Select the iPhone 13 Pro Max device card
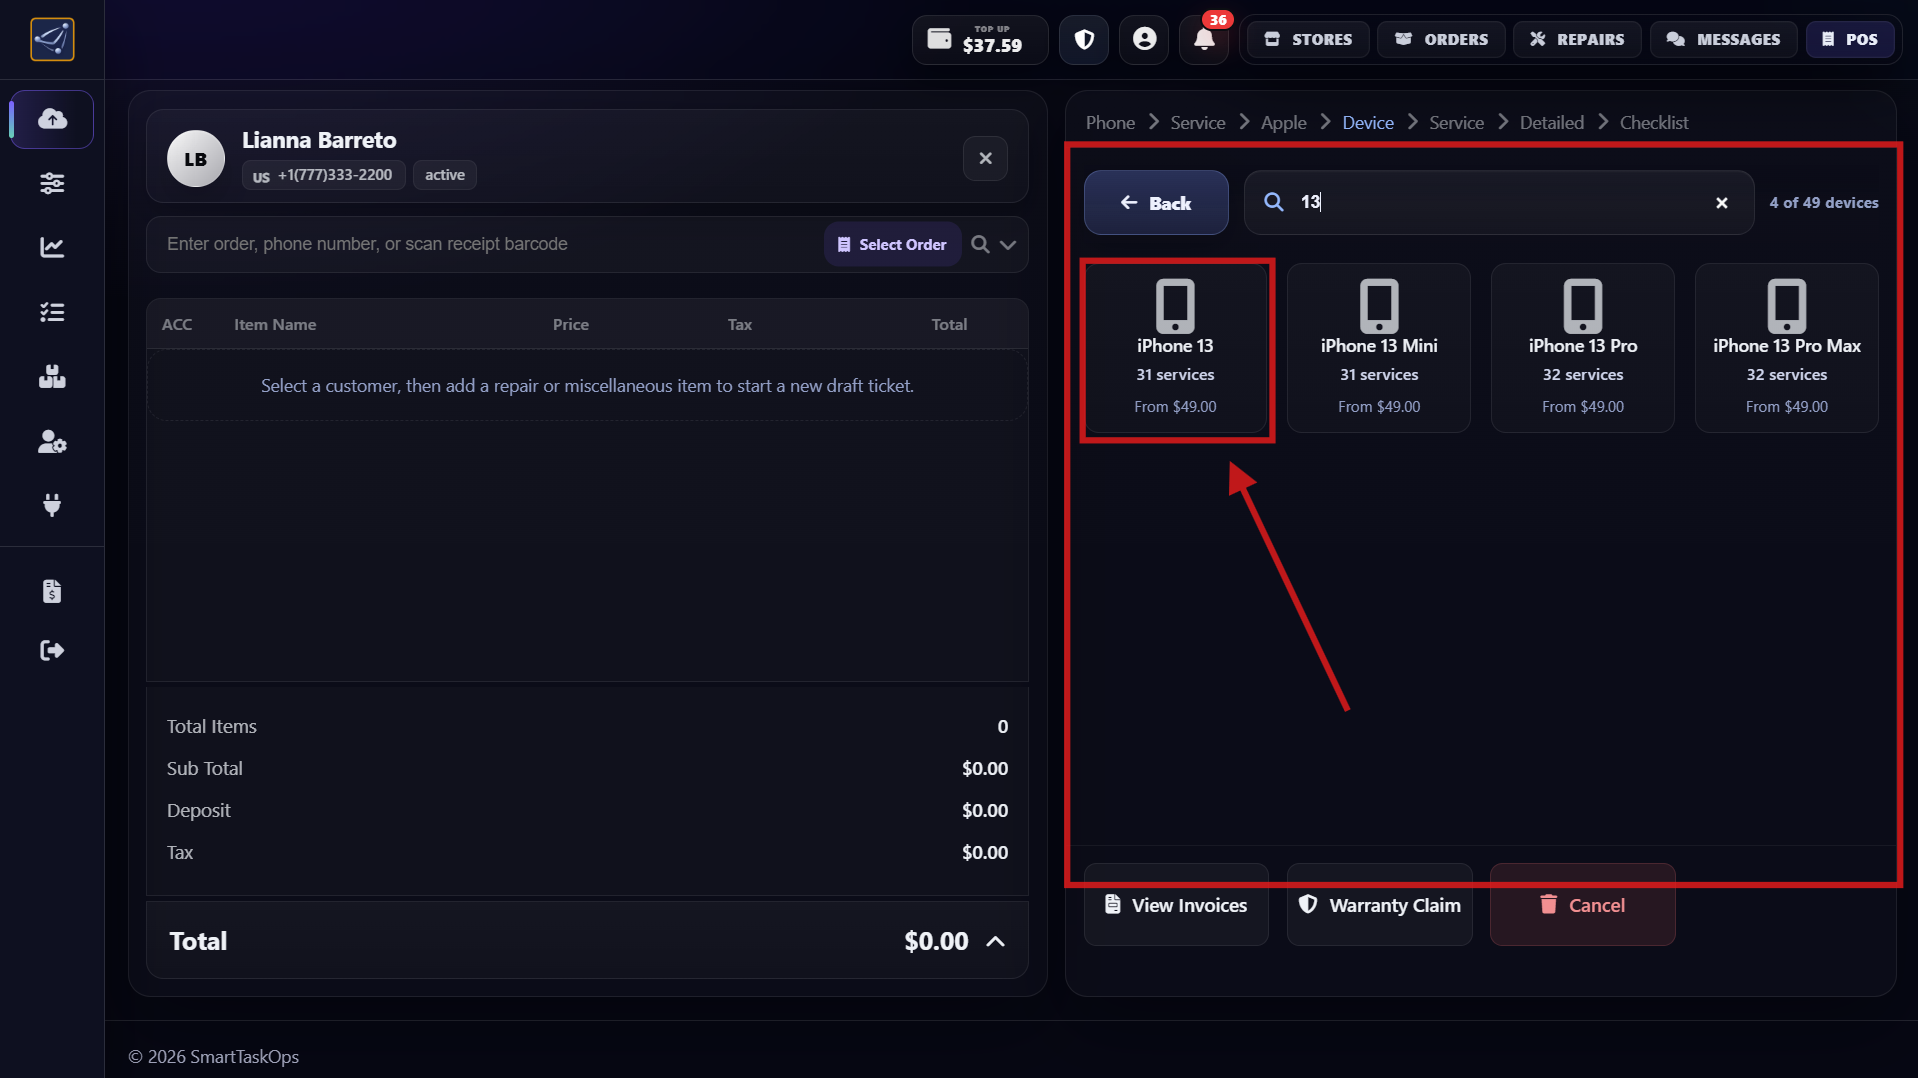1918x1078 pixels. [1787, 348]
